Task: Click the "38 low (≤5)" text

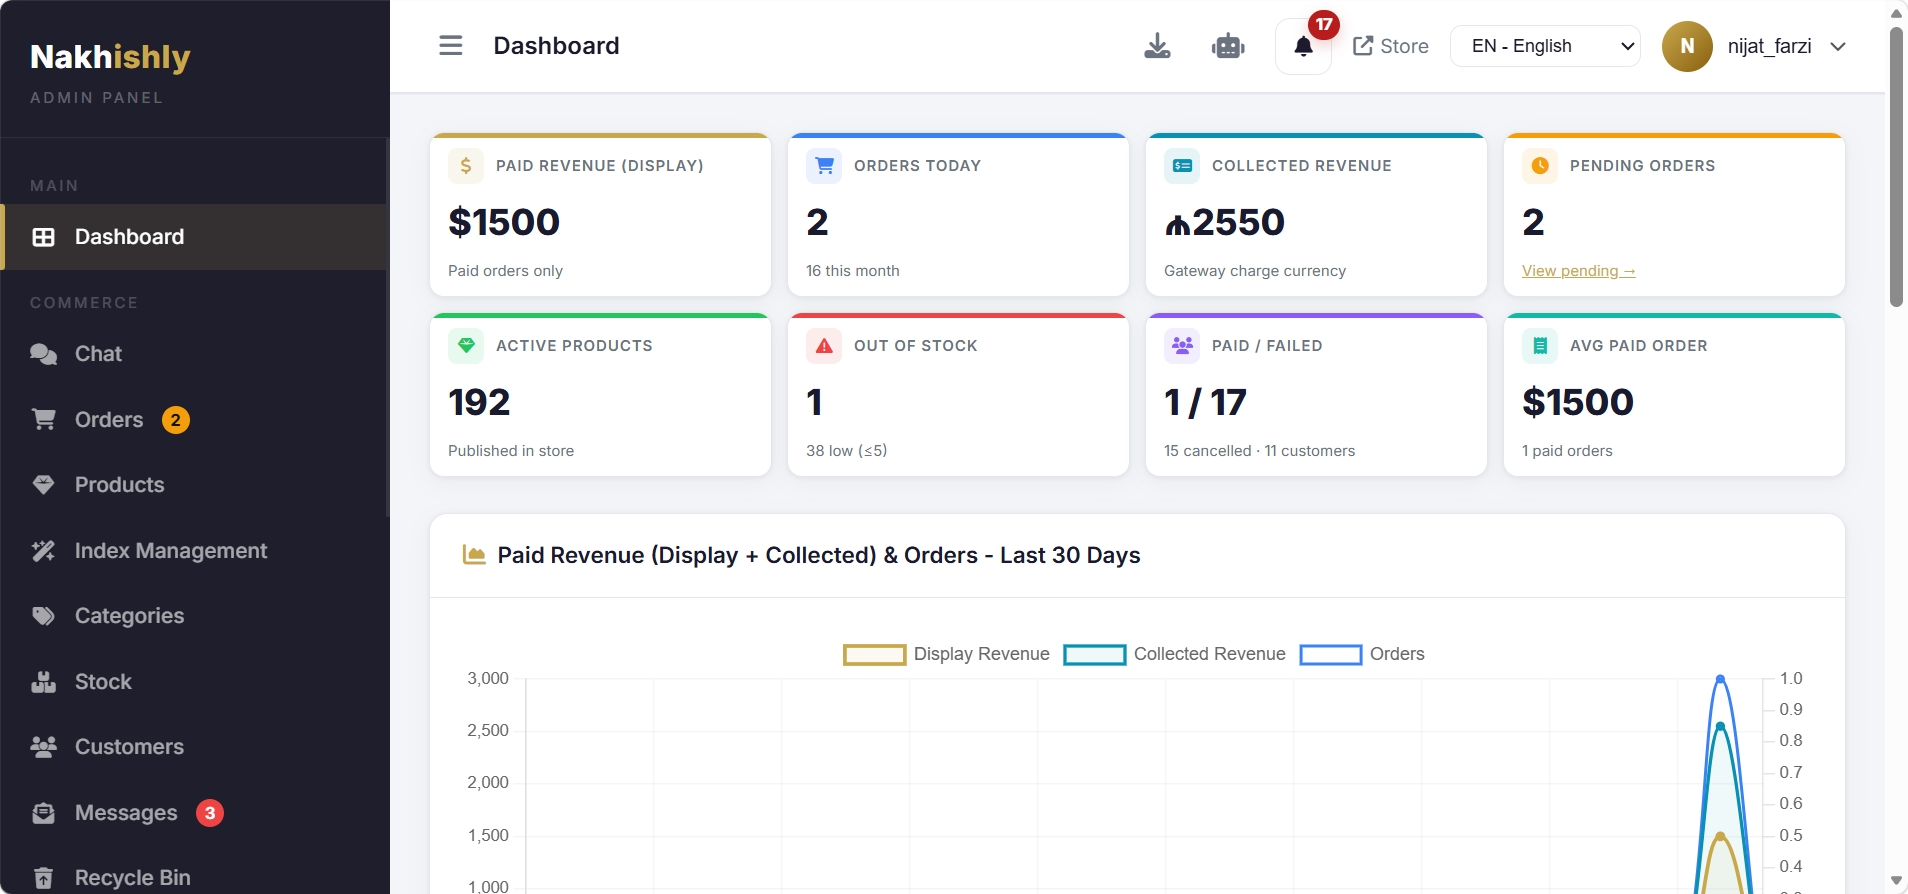Action: click(x=847, y=451)
